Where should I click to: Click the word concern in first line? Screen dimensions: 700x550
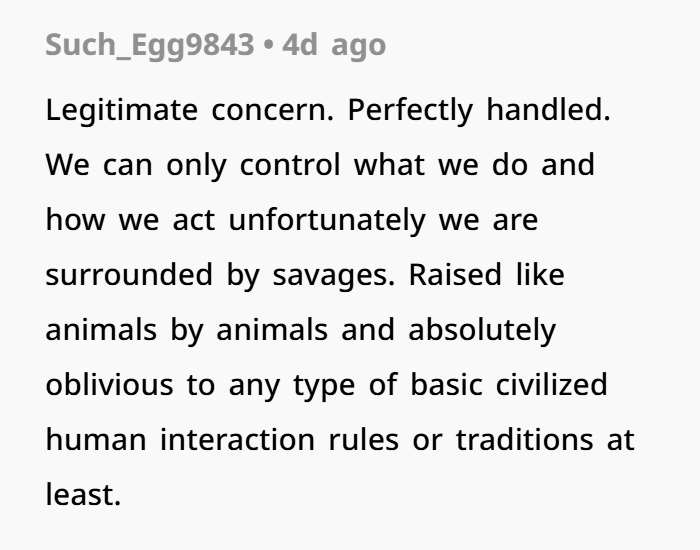coord(272,111)
